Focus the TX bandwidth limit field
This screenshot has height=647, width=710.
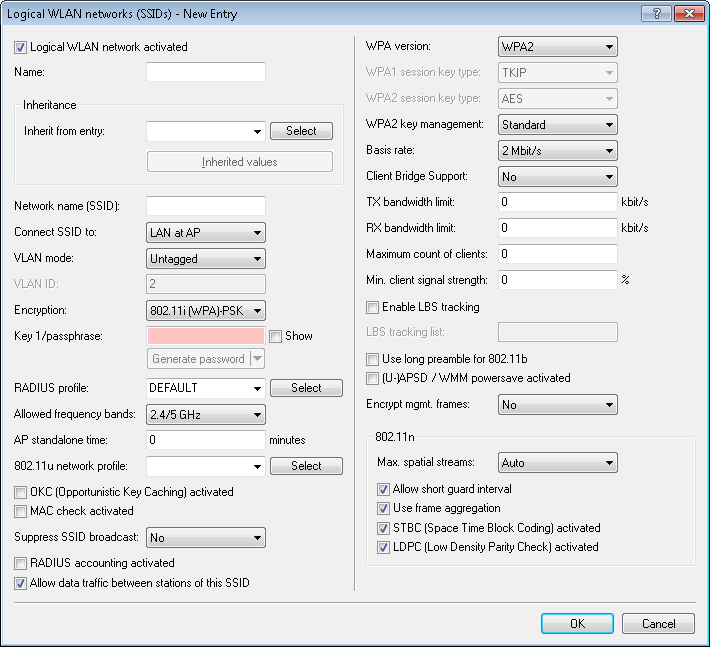pos(557,202)
